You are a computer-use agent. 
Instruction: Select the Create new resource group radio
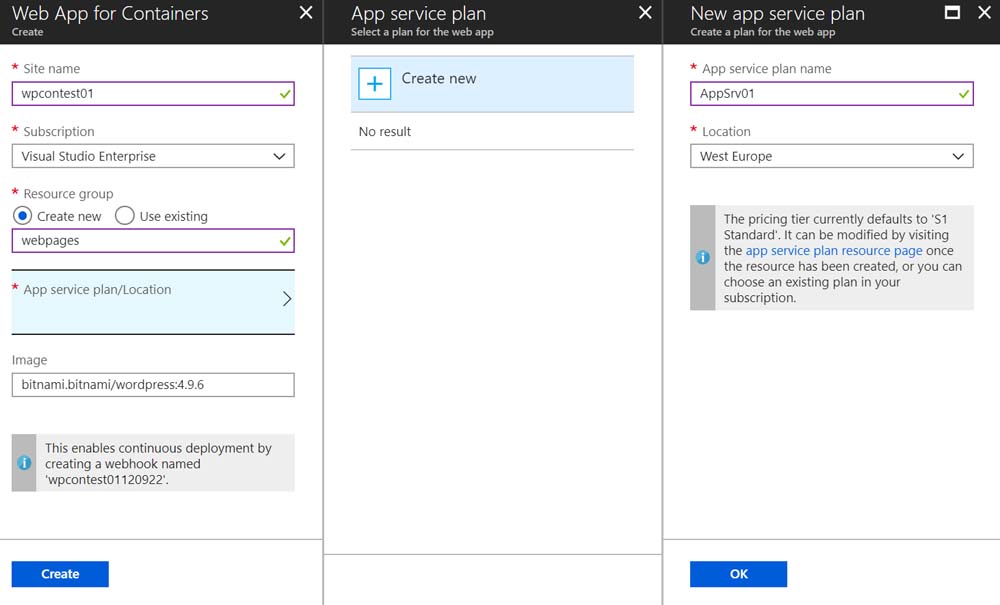pyautogui.click(x=23, y=216)
